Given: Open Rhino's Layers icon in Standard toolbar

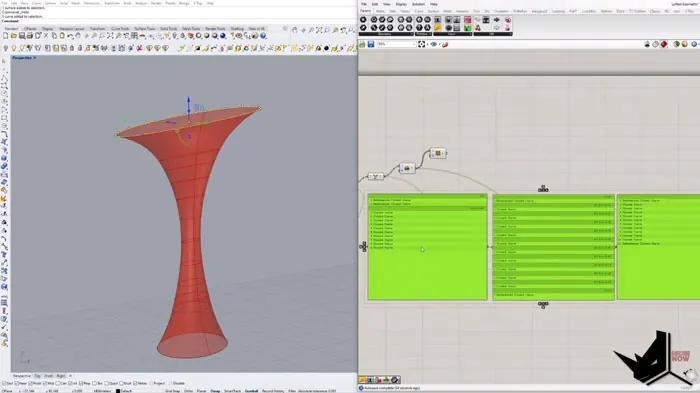Looking at the screenshot, I should click(x=191, y=36).
